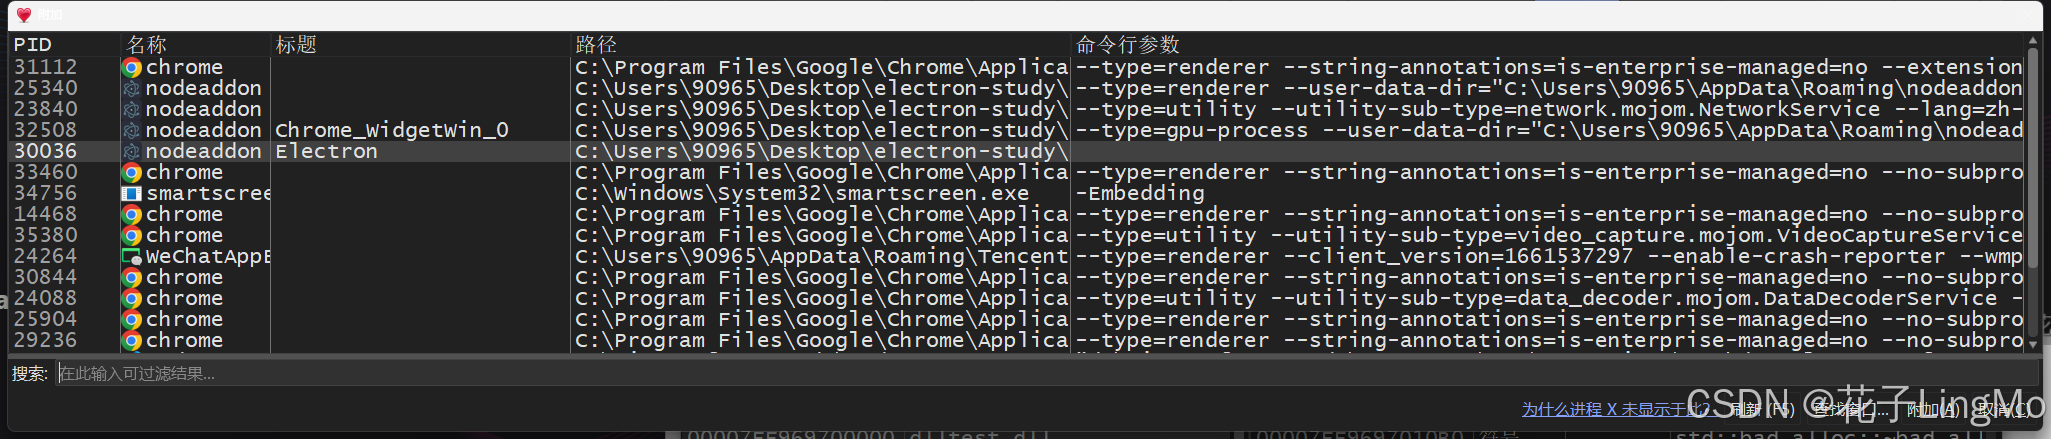2051x439 pixels.
Task: Select network.mojom command line cell in row 23840
Action: point(1549,110)
